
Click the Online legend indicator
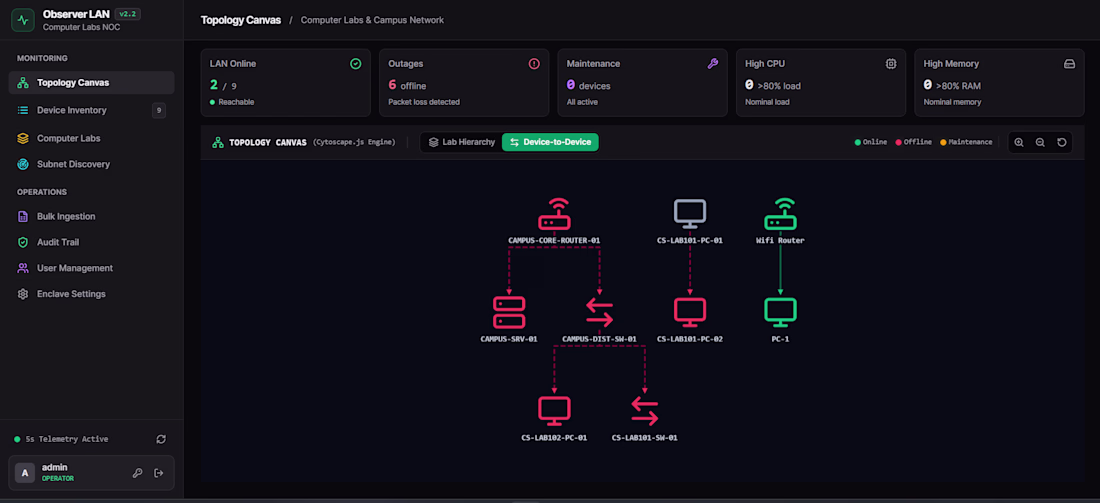coord(871,142)
